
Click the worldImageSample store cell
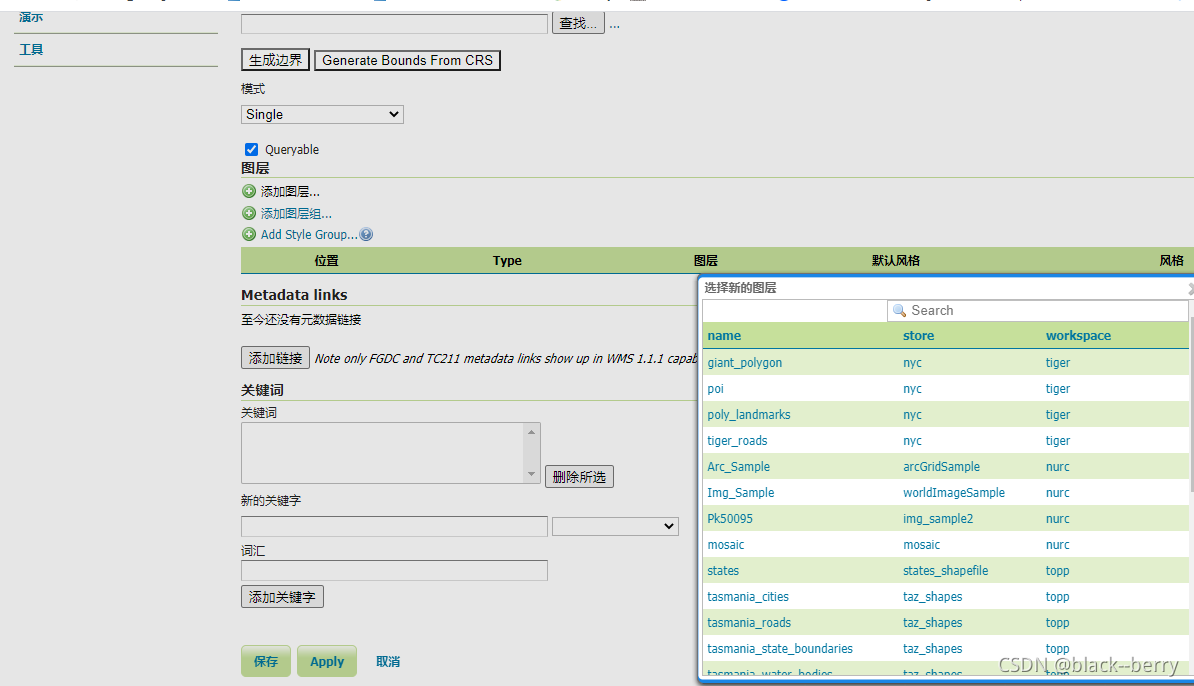tap(953, 493)
